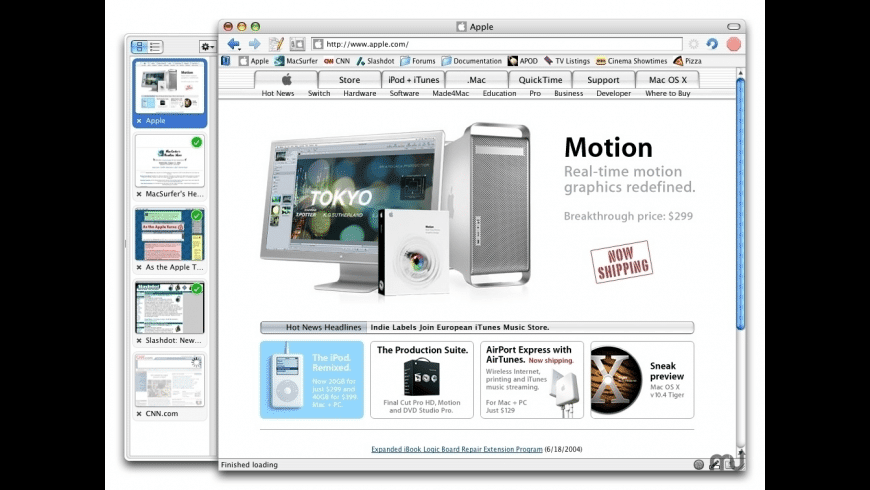
Task: Open the Slashdot bookmark
Action: 375,61
